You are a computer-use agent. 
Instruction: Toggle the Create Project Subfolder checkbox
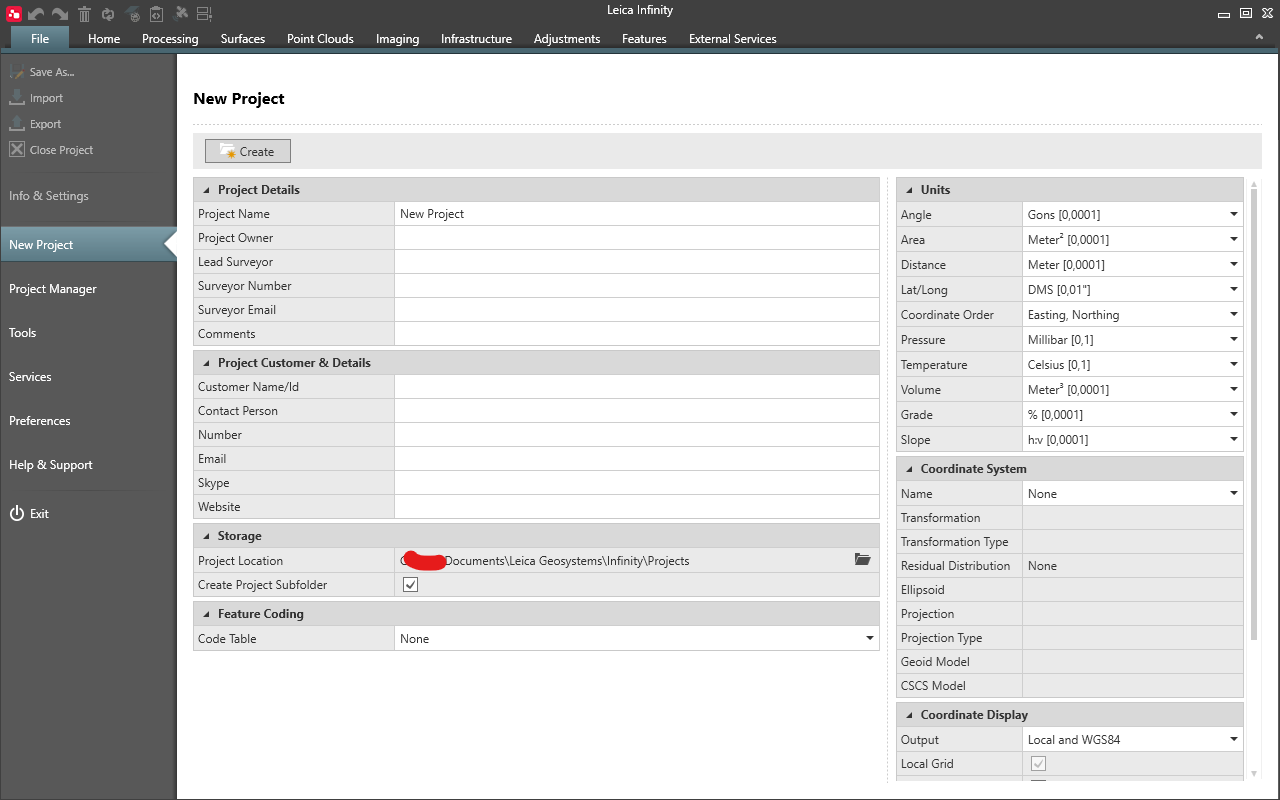coord(410,585)
